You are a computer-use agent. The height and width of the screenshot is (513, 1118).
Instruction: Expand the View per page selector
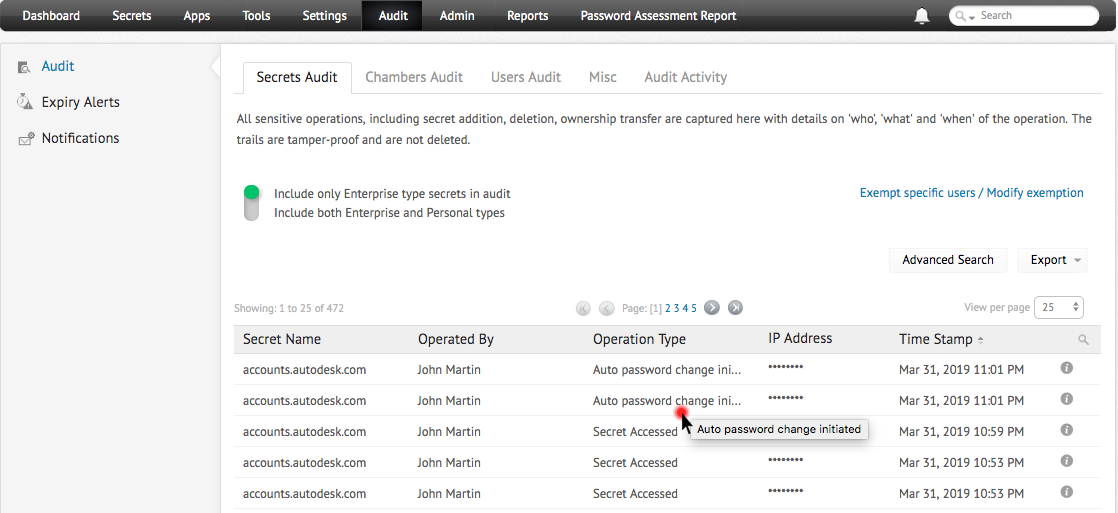pyautogui.click(x=1060, y=308)
